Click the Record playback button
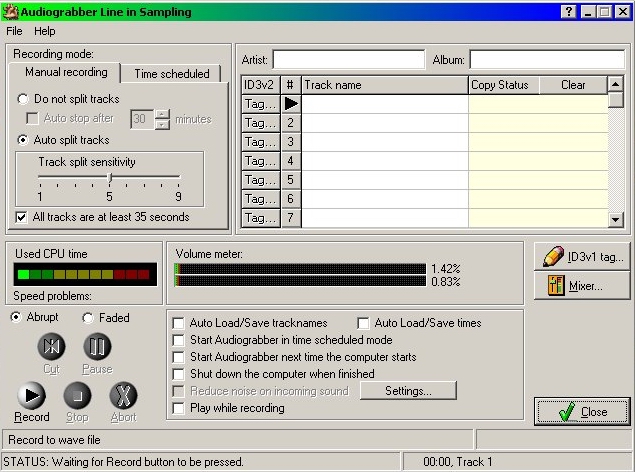The width and height of the screenshot is (635, 472). pos(31,395)
